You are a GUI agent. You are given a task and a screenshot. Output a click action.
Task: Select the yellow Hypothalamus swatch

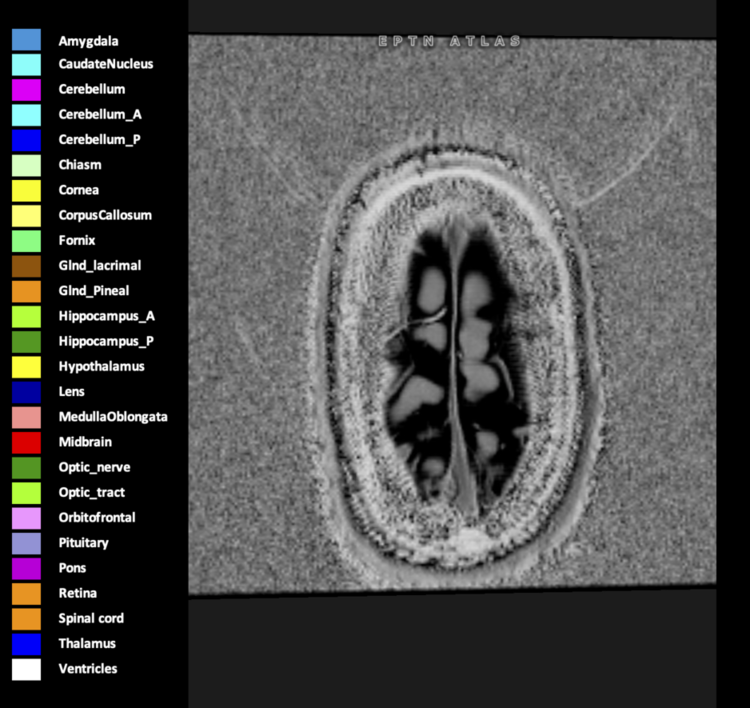26,367
